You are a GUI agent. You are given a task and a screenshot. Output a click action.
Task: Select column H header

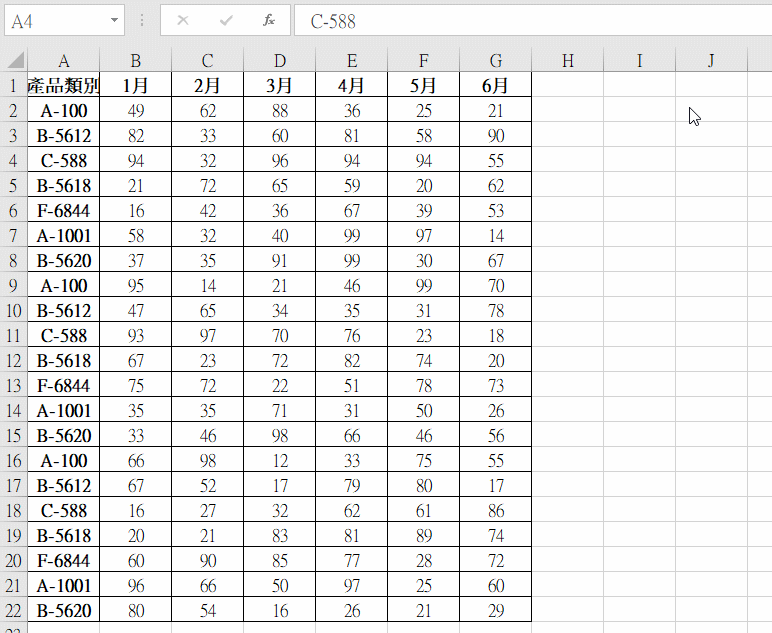point(568,61)
